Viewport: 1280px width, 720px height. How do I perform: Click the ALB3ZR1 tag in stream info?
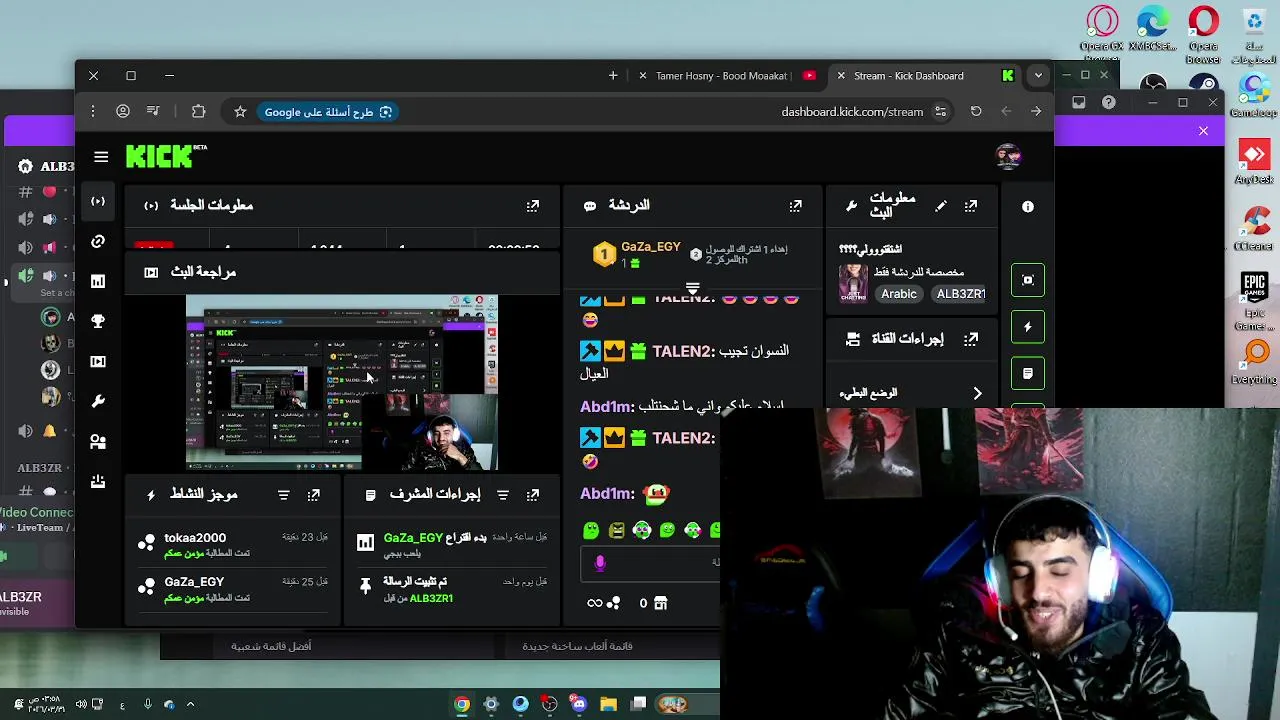(x=960, y=294)
